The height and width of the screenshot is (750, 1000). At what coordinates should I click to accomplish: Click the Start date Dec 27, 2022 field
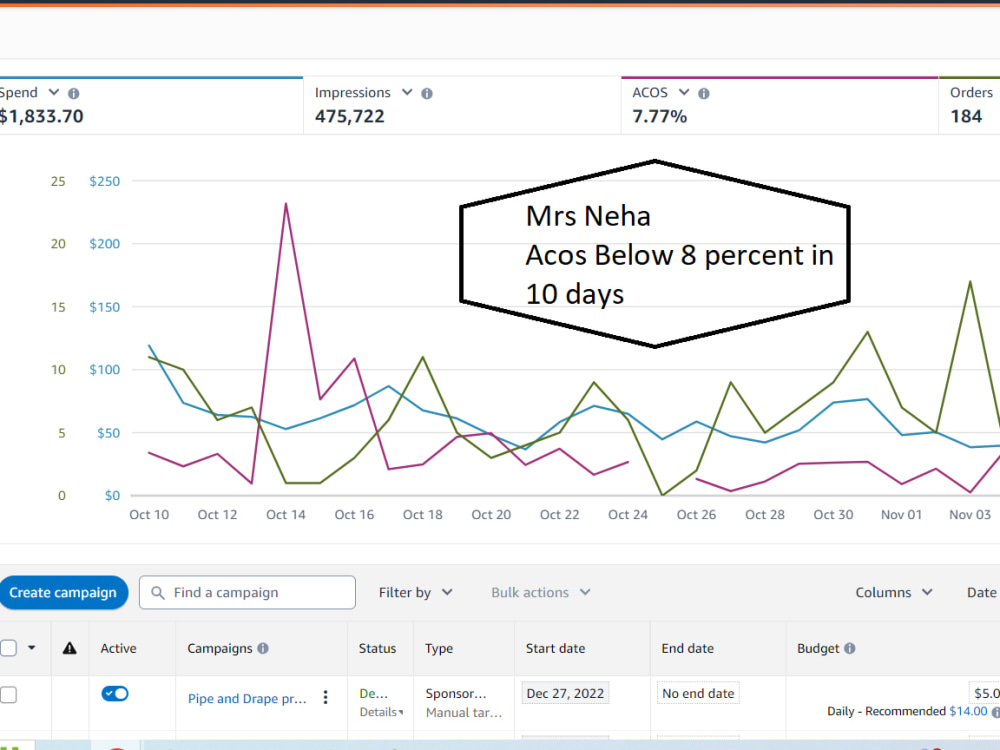(565, 693)
